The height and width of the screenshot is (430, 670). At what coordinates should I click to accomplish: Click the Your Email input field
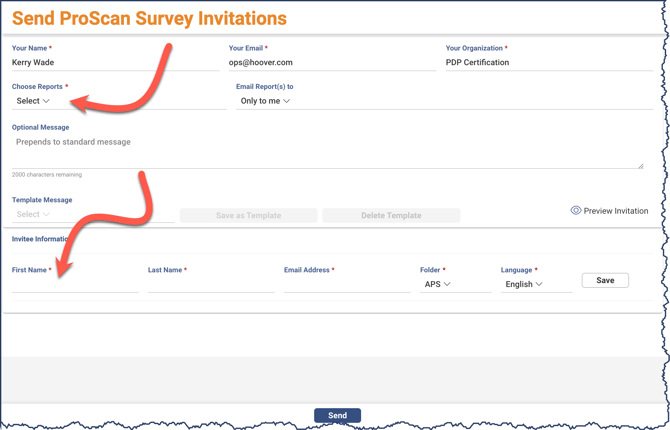click(x=332, y=62)
